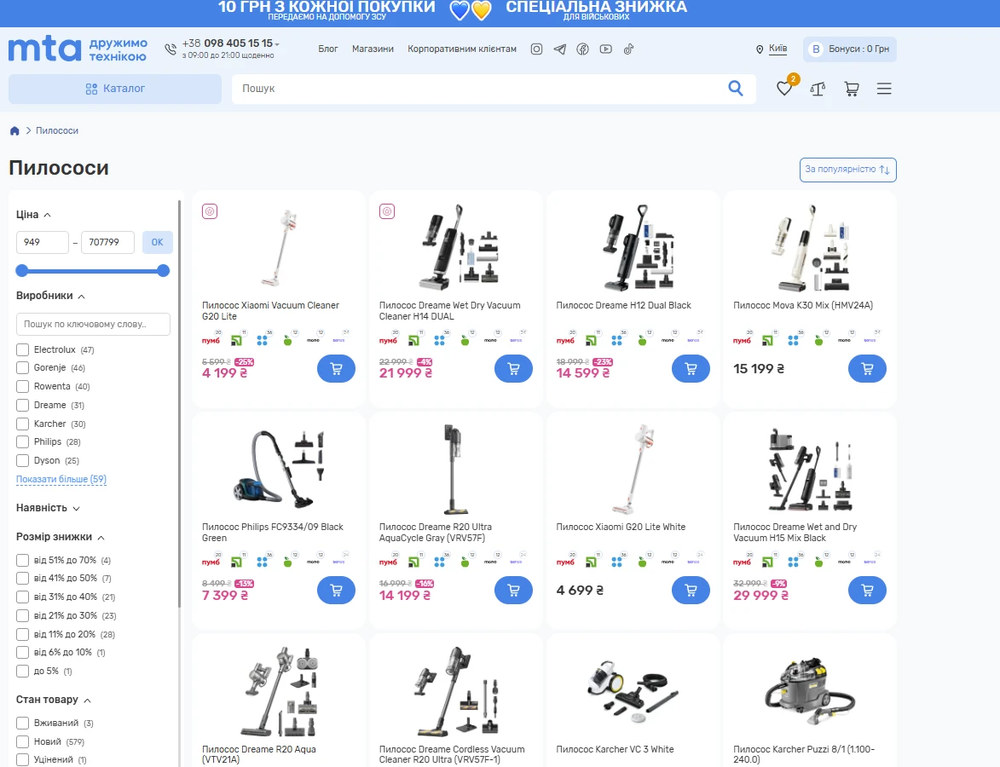Open the hamburger menu icon

pos(884,89)
